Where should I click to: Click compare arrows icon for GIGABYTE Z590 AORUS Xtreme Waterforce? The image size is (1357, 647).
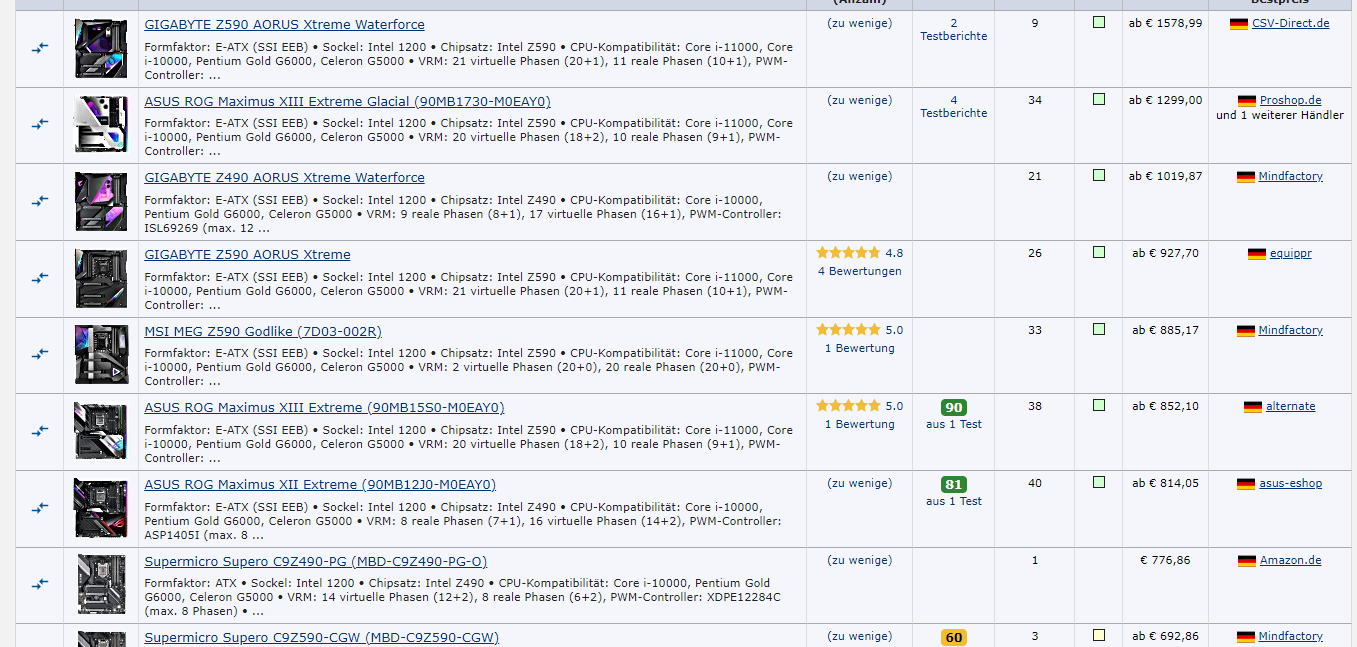[x=40, y=48]
